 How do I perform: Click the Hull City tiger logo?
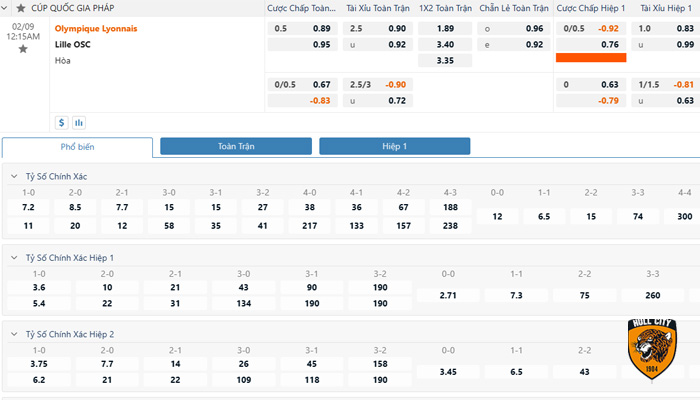654,350
